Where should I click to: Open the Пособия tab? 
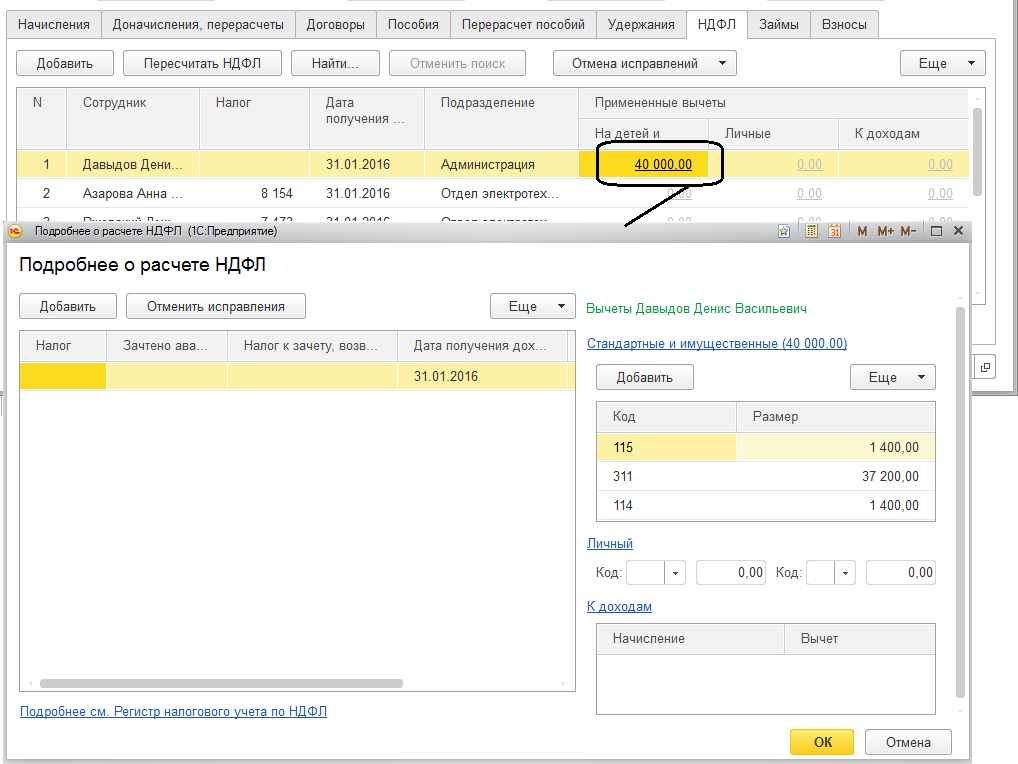(413, 25)
